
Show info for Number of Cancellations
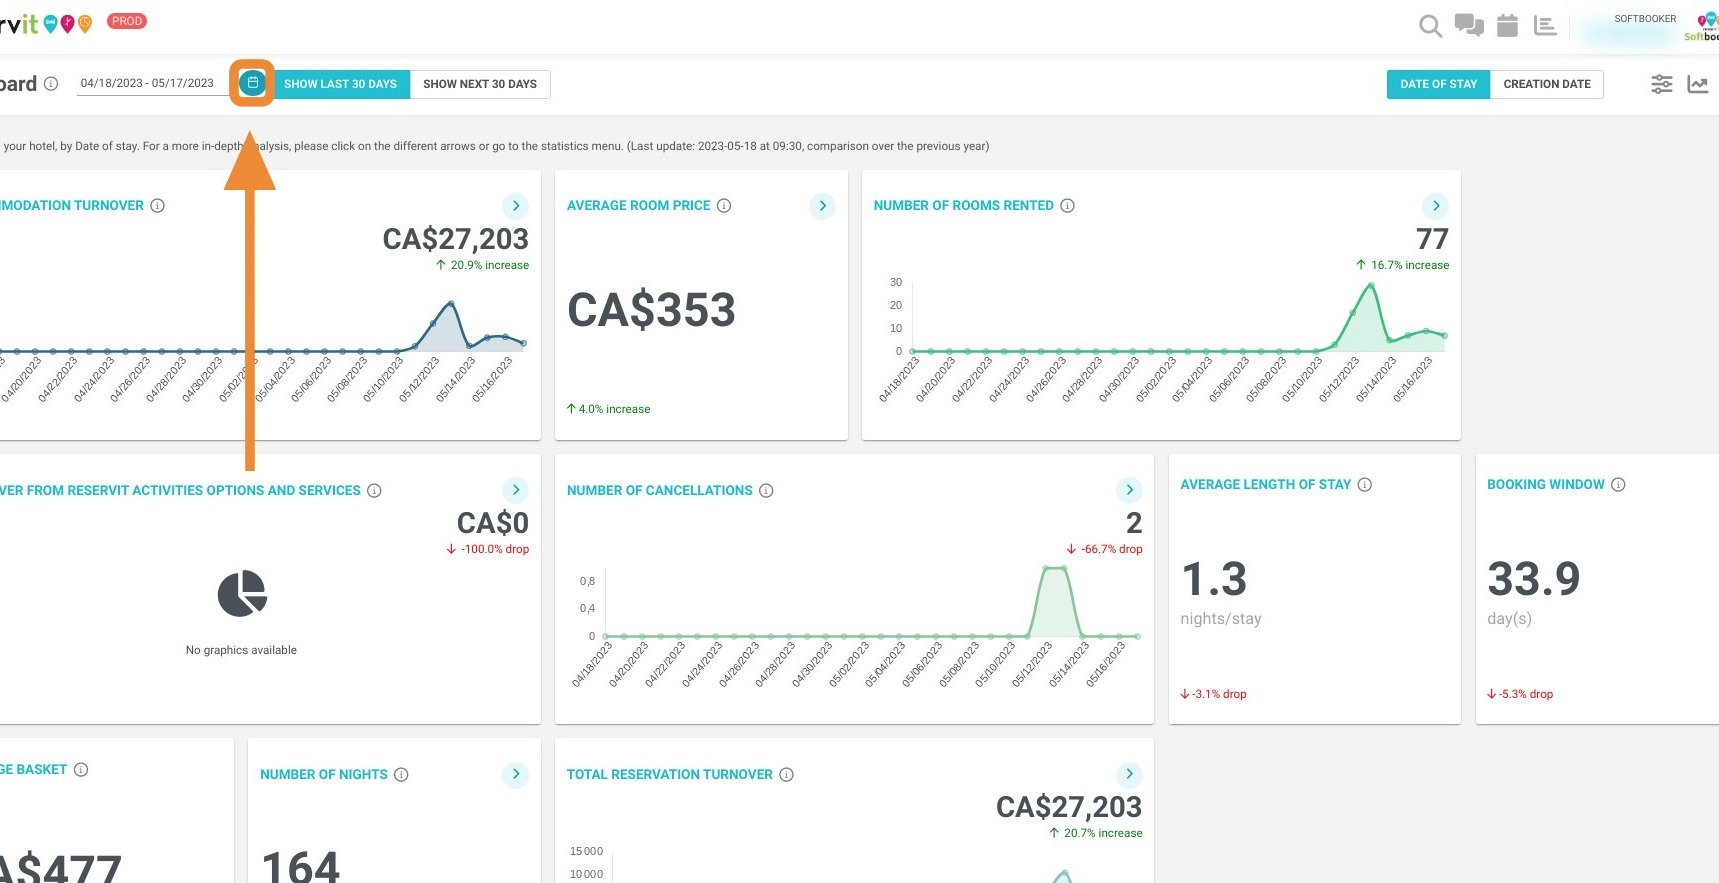(x=766, y=490)
